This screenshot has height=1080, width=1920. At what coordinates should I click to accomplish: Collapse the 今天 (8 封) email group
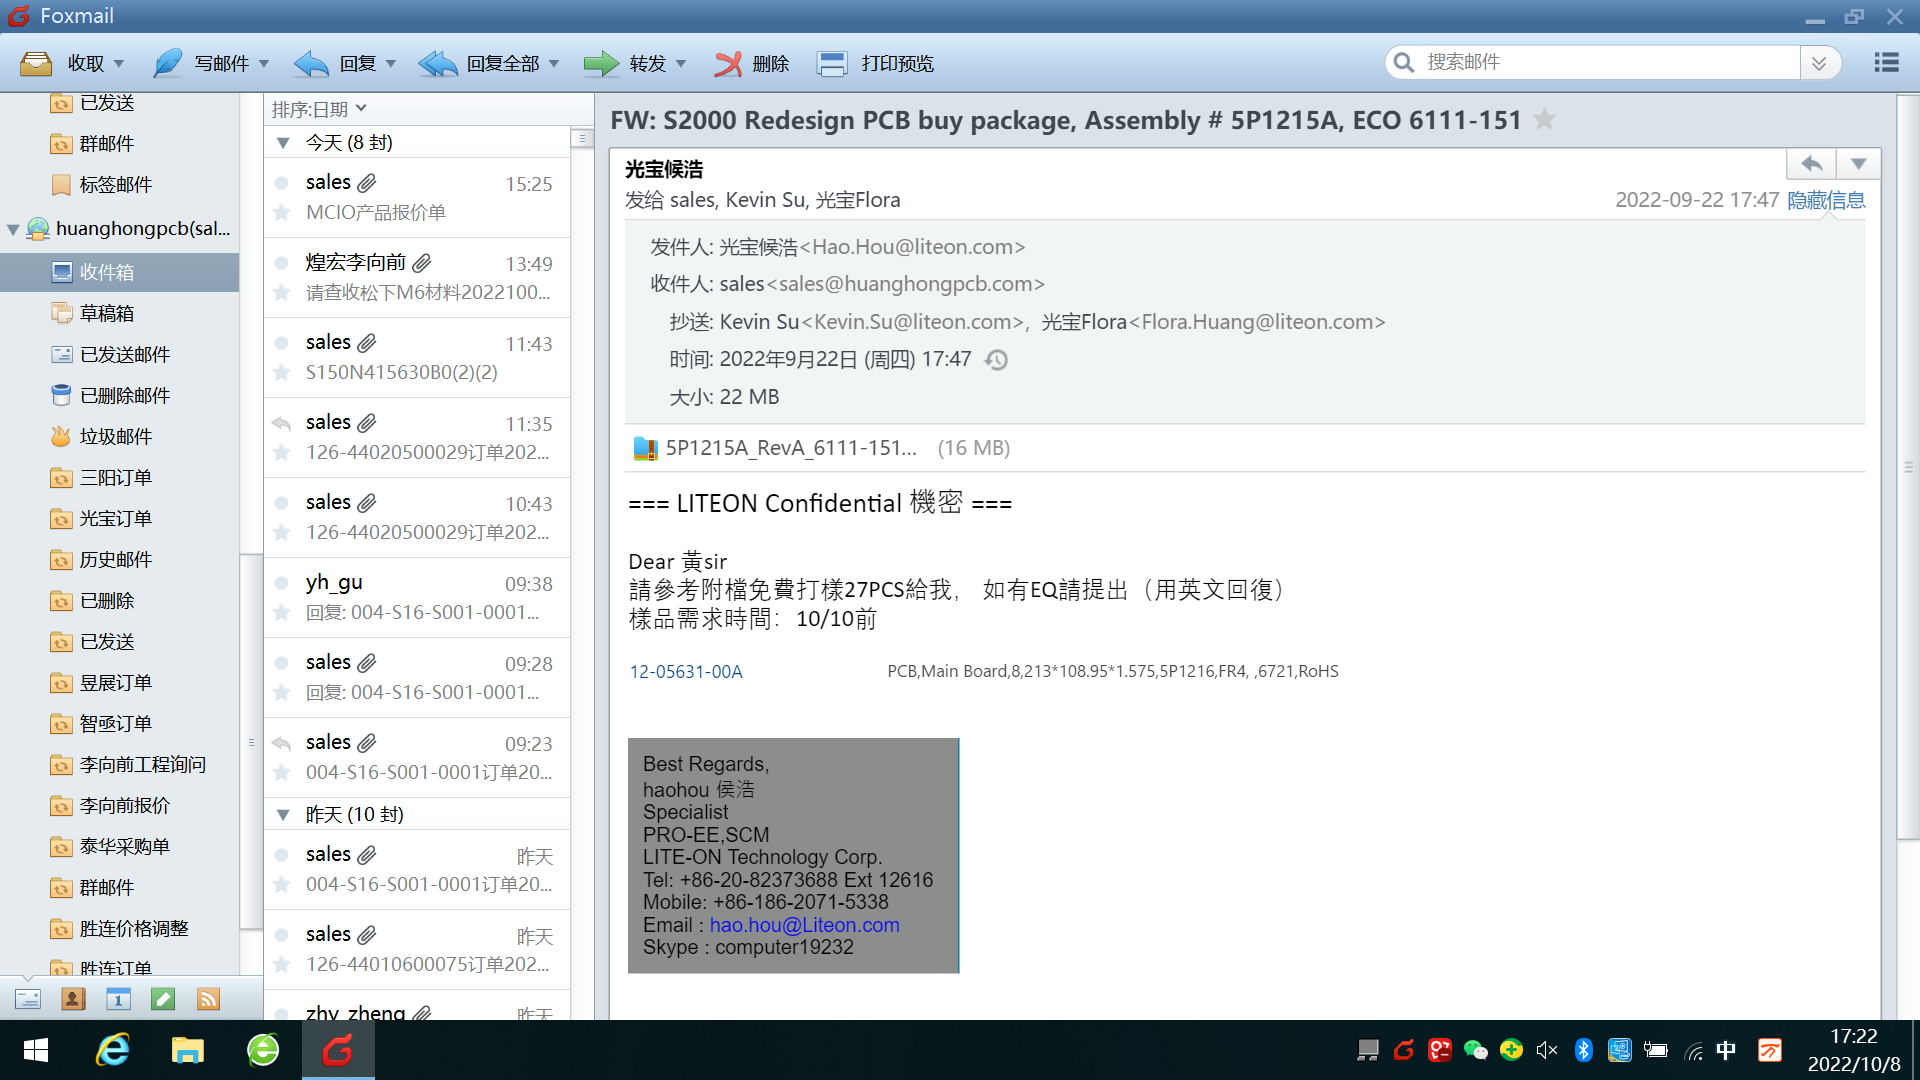(283, 143)
